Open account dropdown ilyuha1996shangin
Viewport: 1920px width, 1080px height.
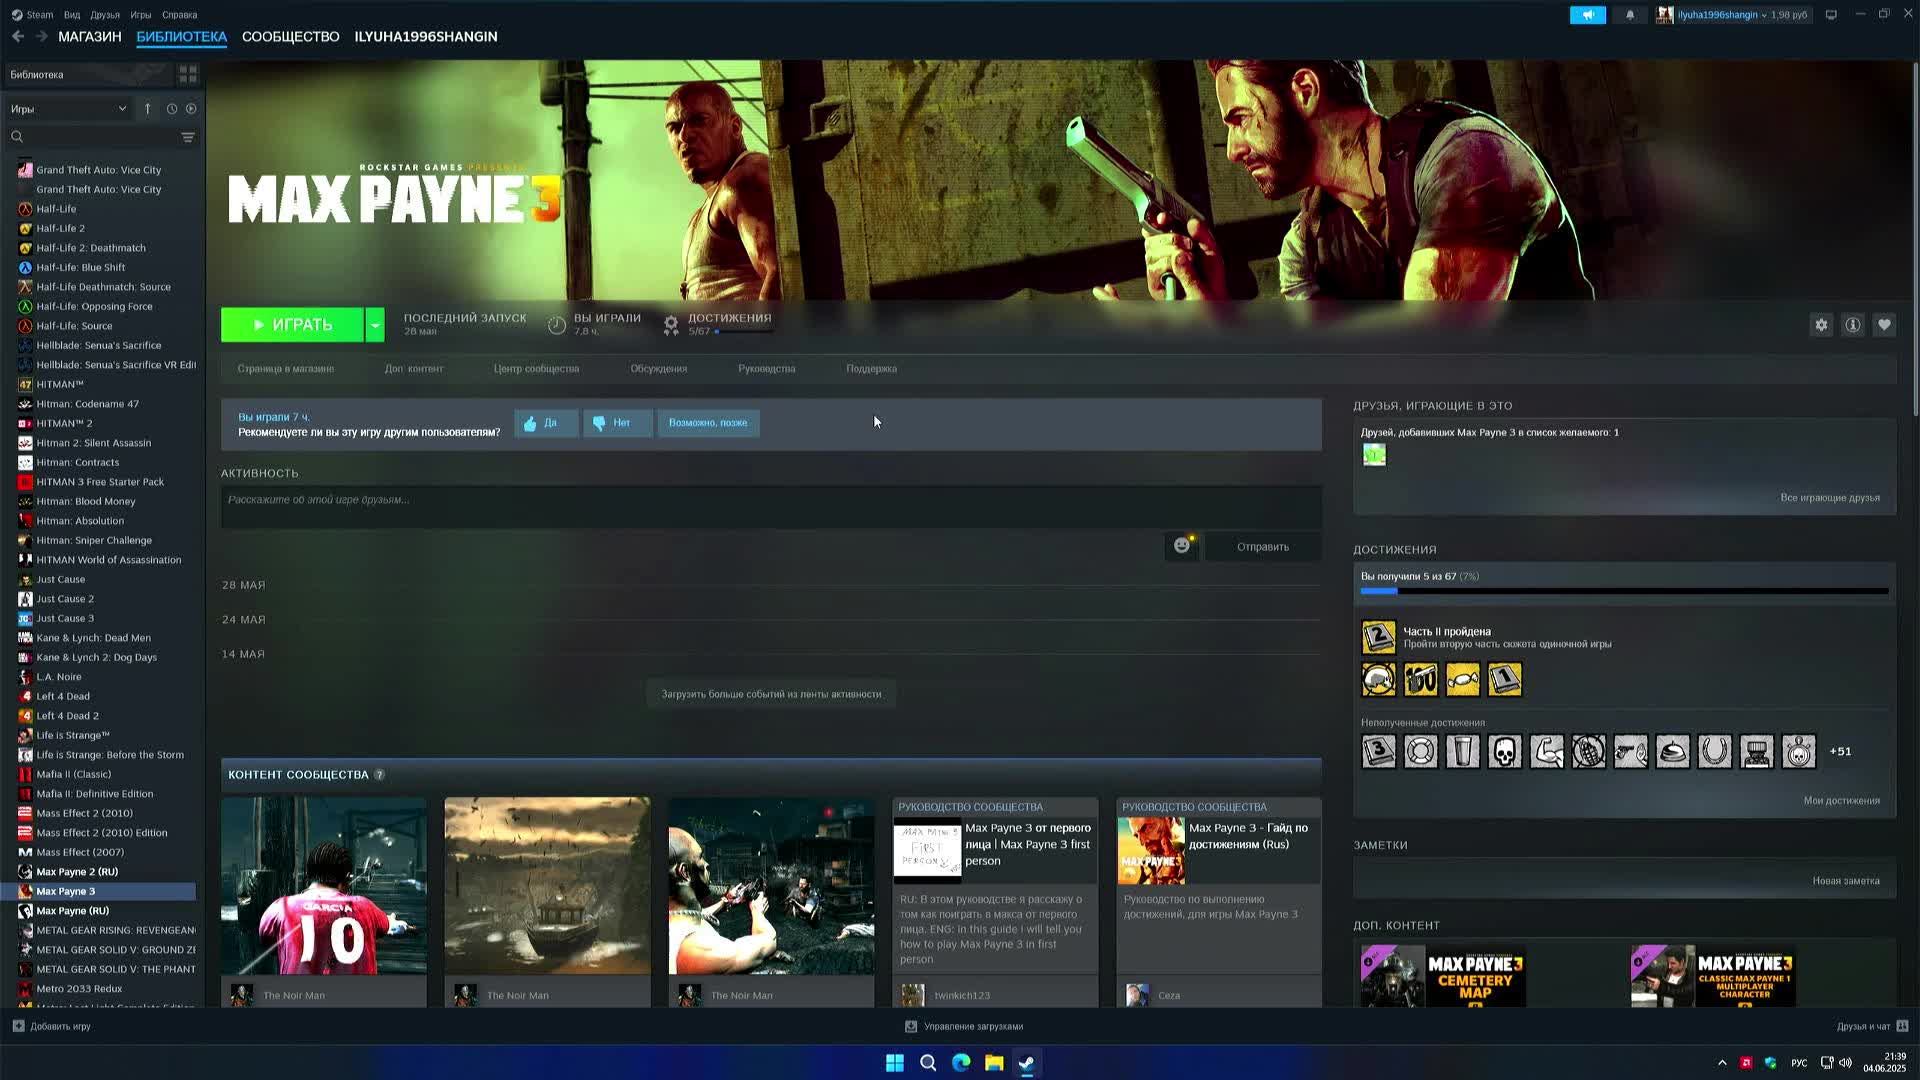coord(1732,15)
